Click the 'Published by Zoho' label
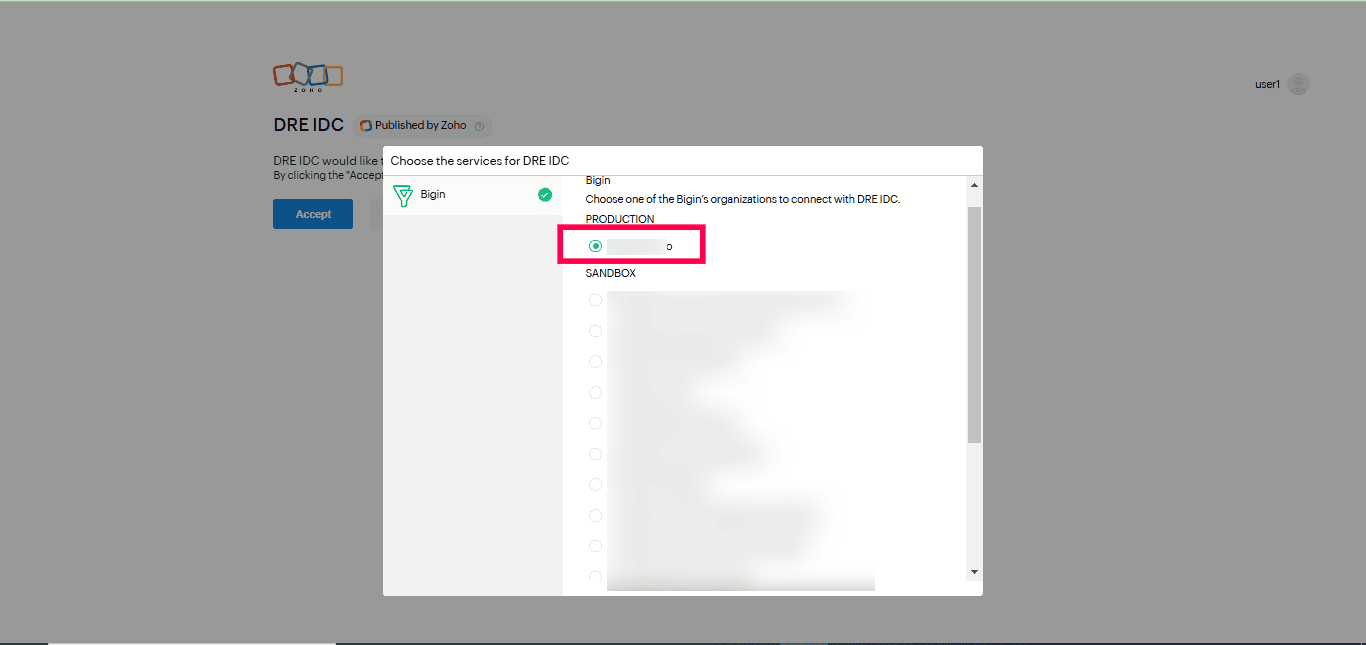1366x645 pixels. (x=421, y=126)
